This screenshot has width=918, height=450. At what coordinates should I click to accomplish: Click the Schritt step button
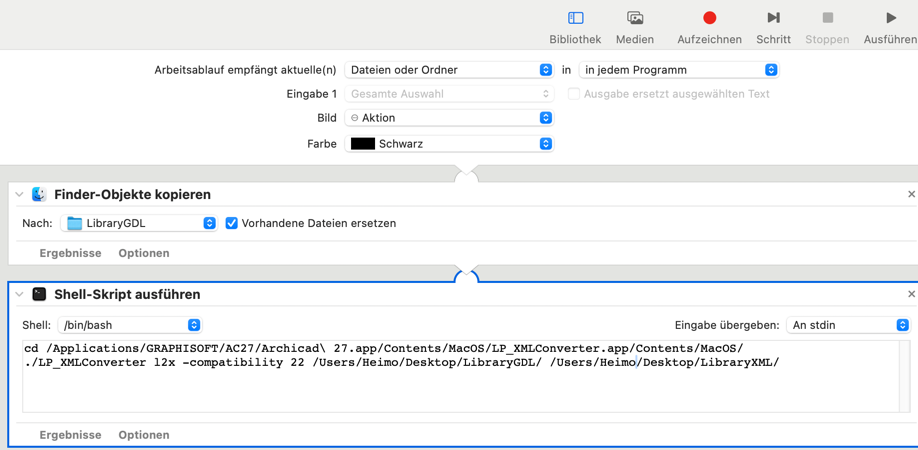pyautogui.click(x=773, y=26)
